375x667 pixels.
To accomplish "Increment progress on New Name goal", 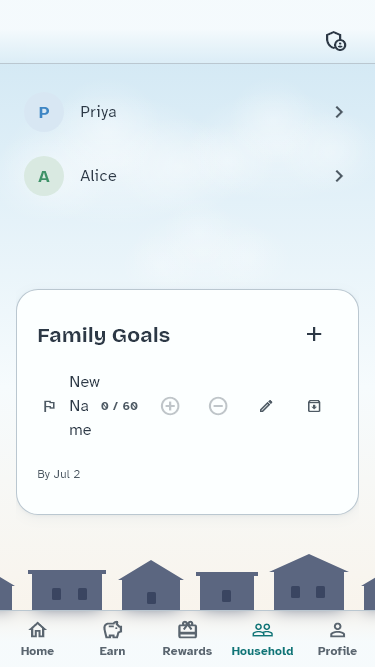I will pyautogui.click(x=170, y=406).
